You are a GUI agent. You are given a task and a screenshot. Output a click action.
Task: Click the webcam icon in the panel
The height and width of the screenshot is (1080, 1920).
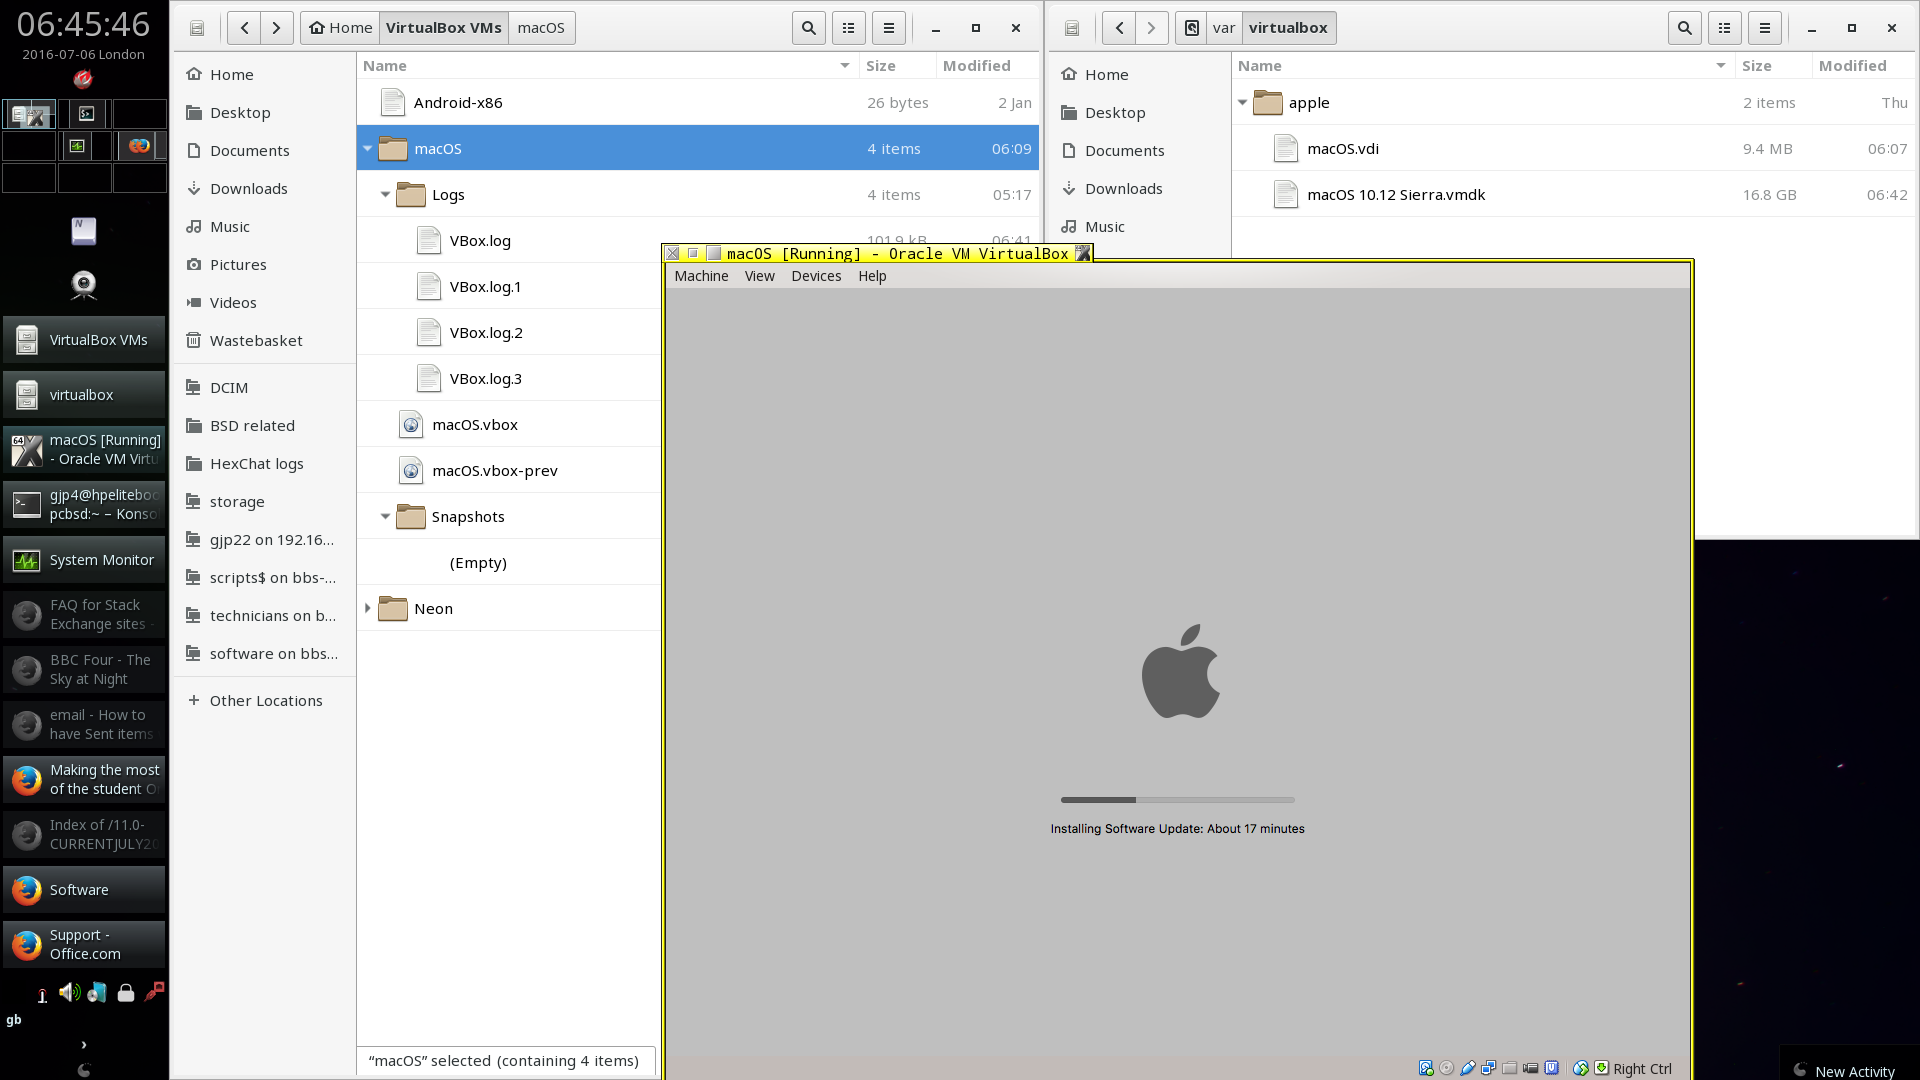(84, 286)
